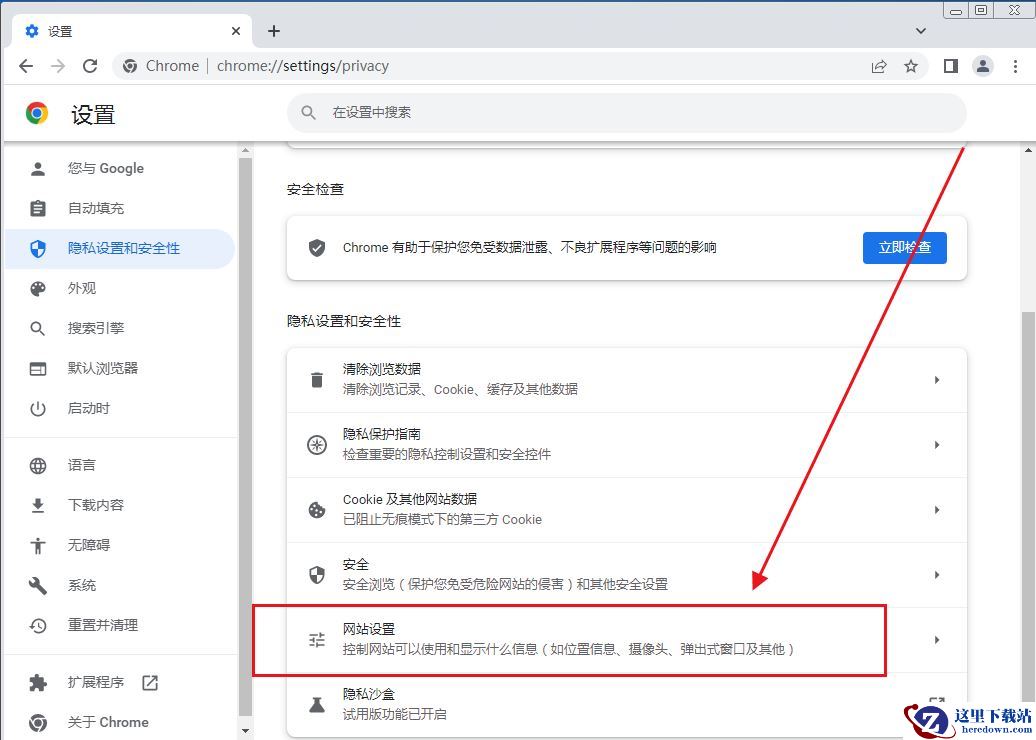Expand 隐私保护指南 row arrow
Viewport: 1036px width, 740px height.
point(937,445)
